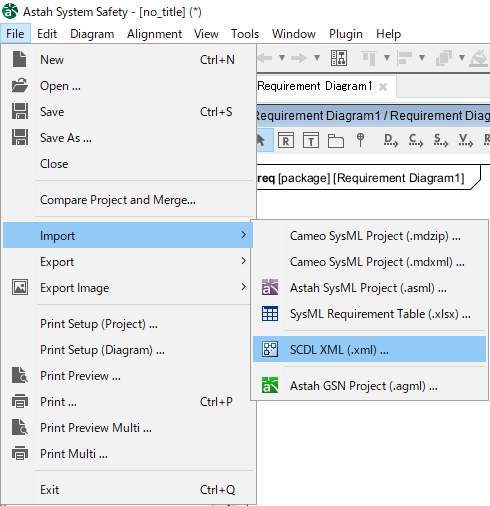Choose Close from the File menu
This screenshot has height=506, width=490.
[128, 164]
